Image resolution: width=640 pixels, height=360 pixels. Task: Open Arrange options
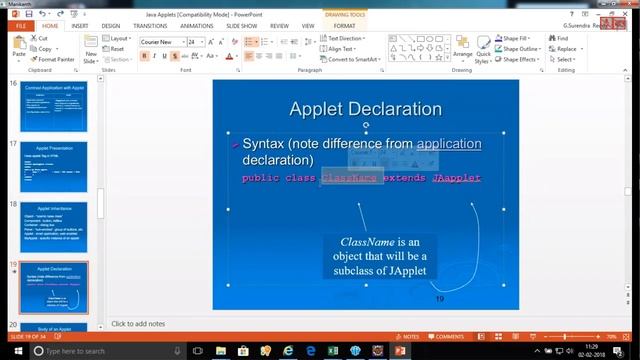(x=462, y=49)
